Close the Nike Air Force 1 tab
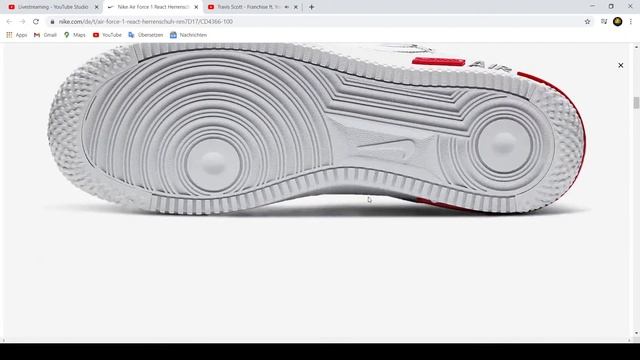The image size is (640, 360). (x=196, y=7)
